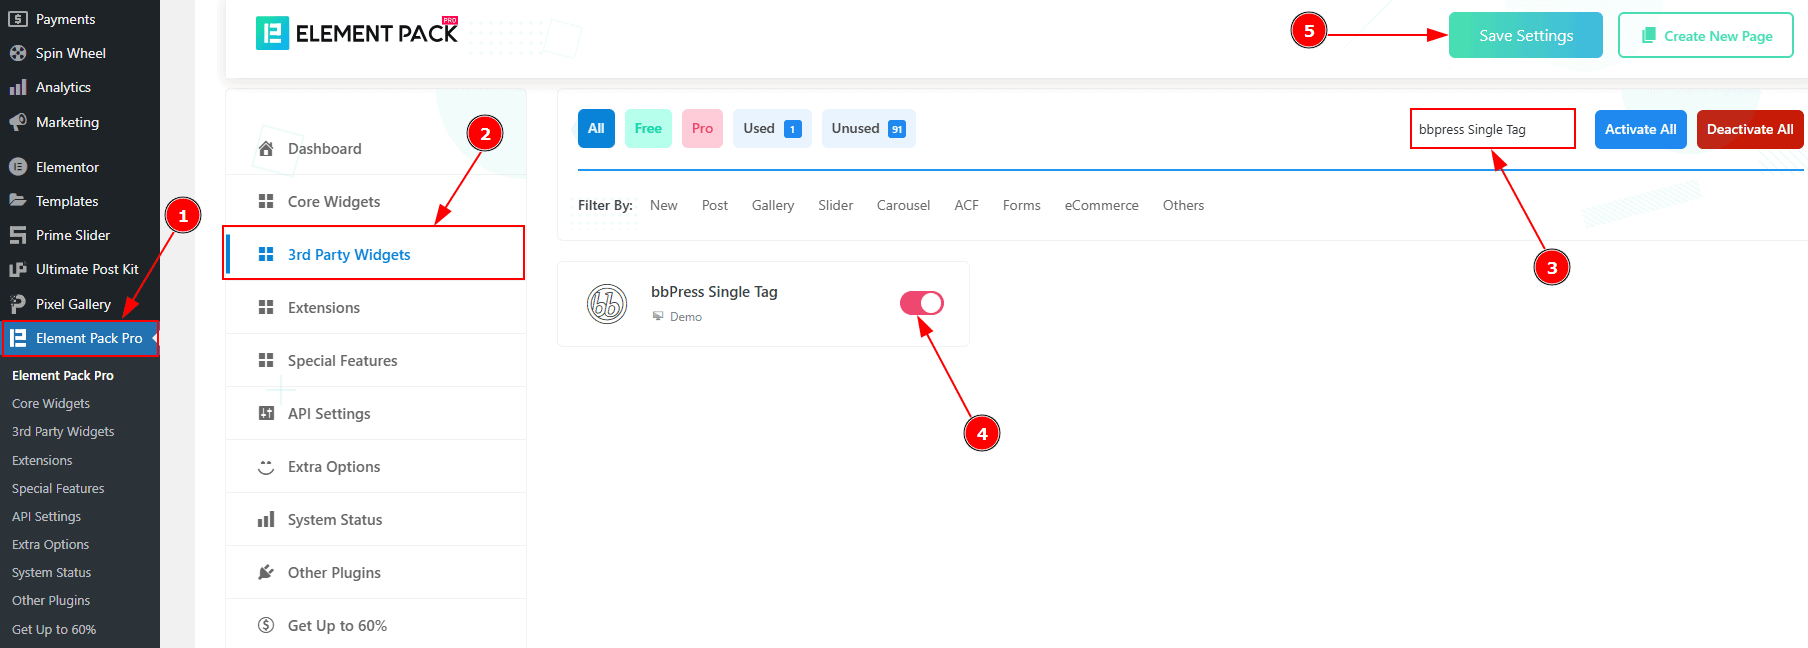Image resolution: width=1808 pixels, height=648 pixels.
Task: Click the Extensions grid icon
Action: click(266, 308)
